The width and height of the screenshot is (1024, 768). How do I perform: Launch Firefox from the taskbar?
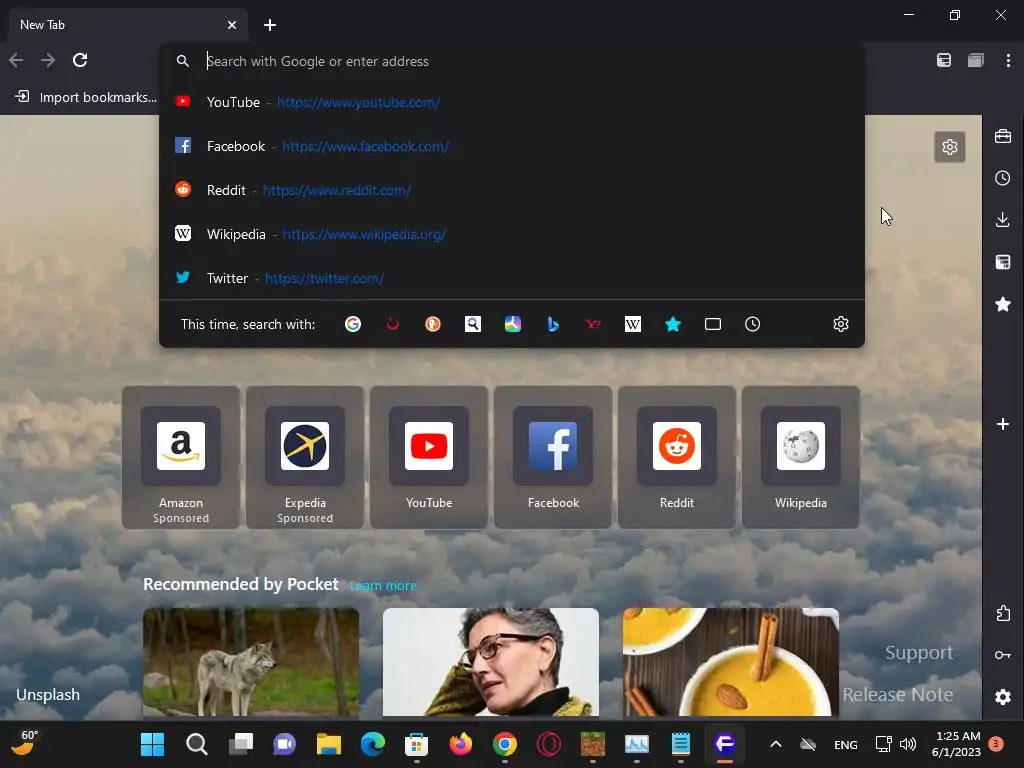pos(461,744)
